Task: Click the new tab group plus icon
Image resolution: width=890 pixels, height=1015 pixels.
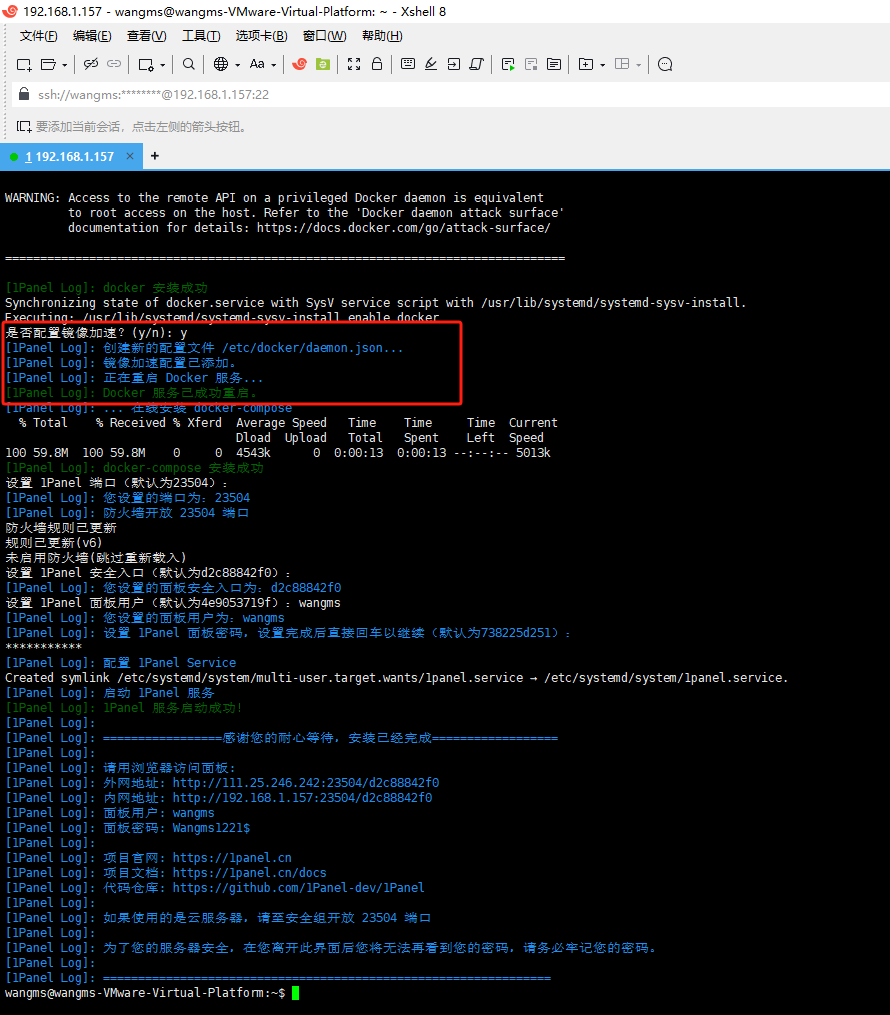Action: (586, 63)
